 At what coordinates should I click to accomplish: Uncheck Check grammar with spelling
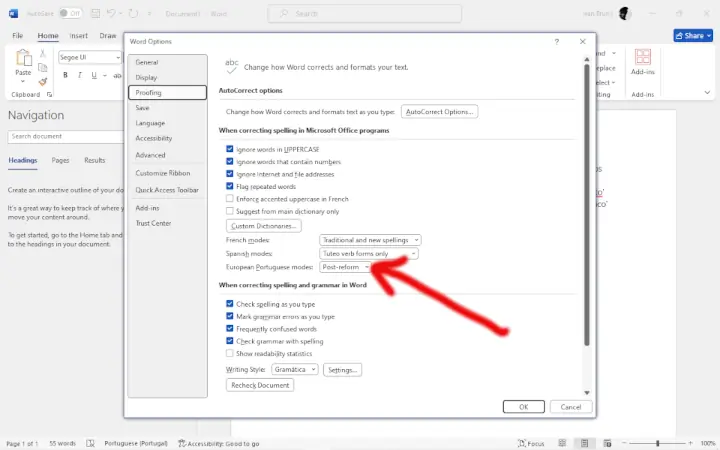[230, 341]
